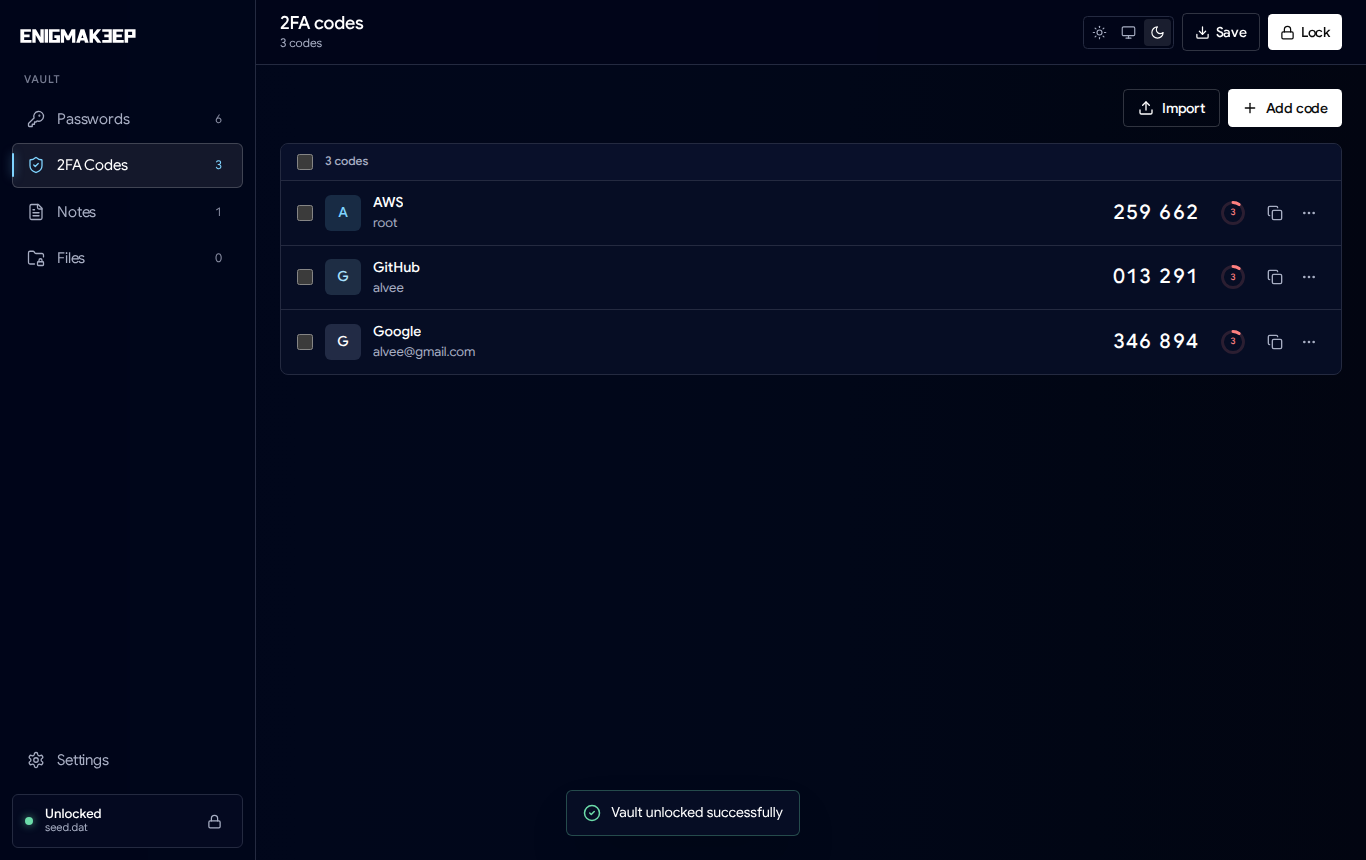The height and width of the screenshot is (860, 1366).
Task: Select system theme monitor icon
Action: pos(1128,32)
